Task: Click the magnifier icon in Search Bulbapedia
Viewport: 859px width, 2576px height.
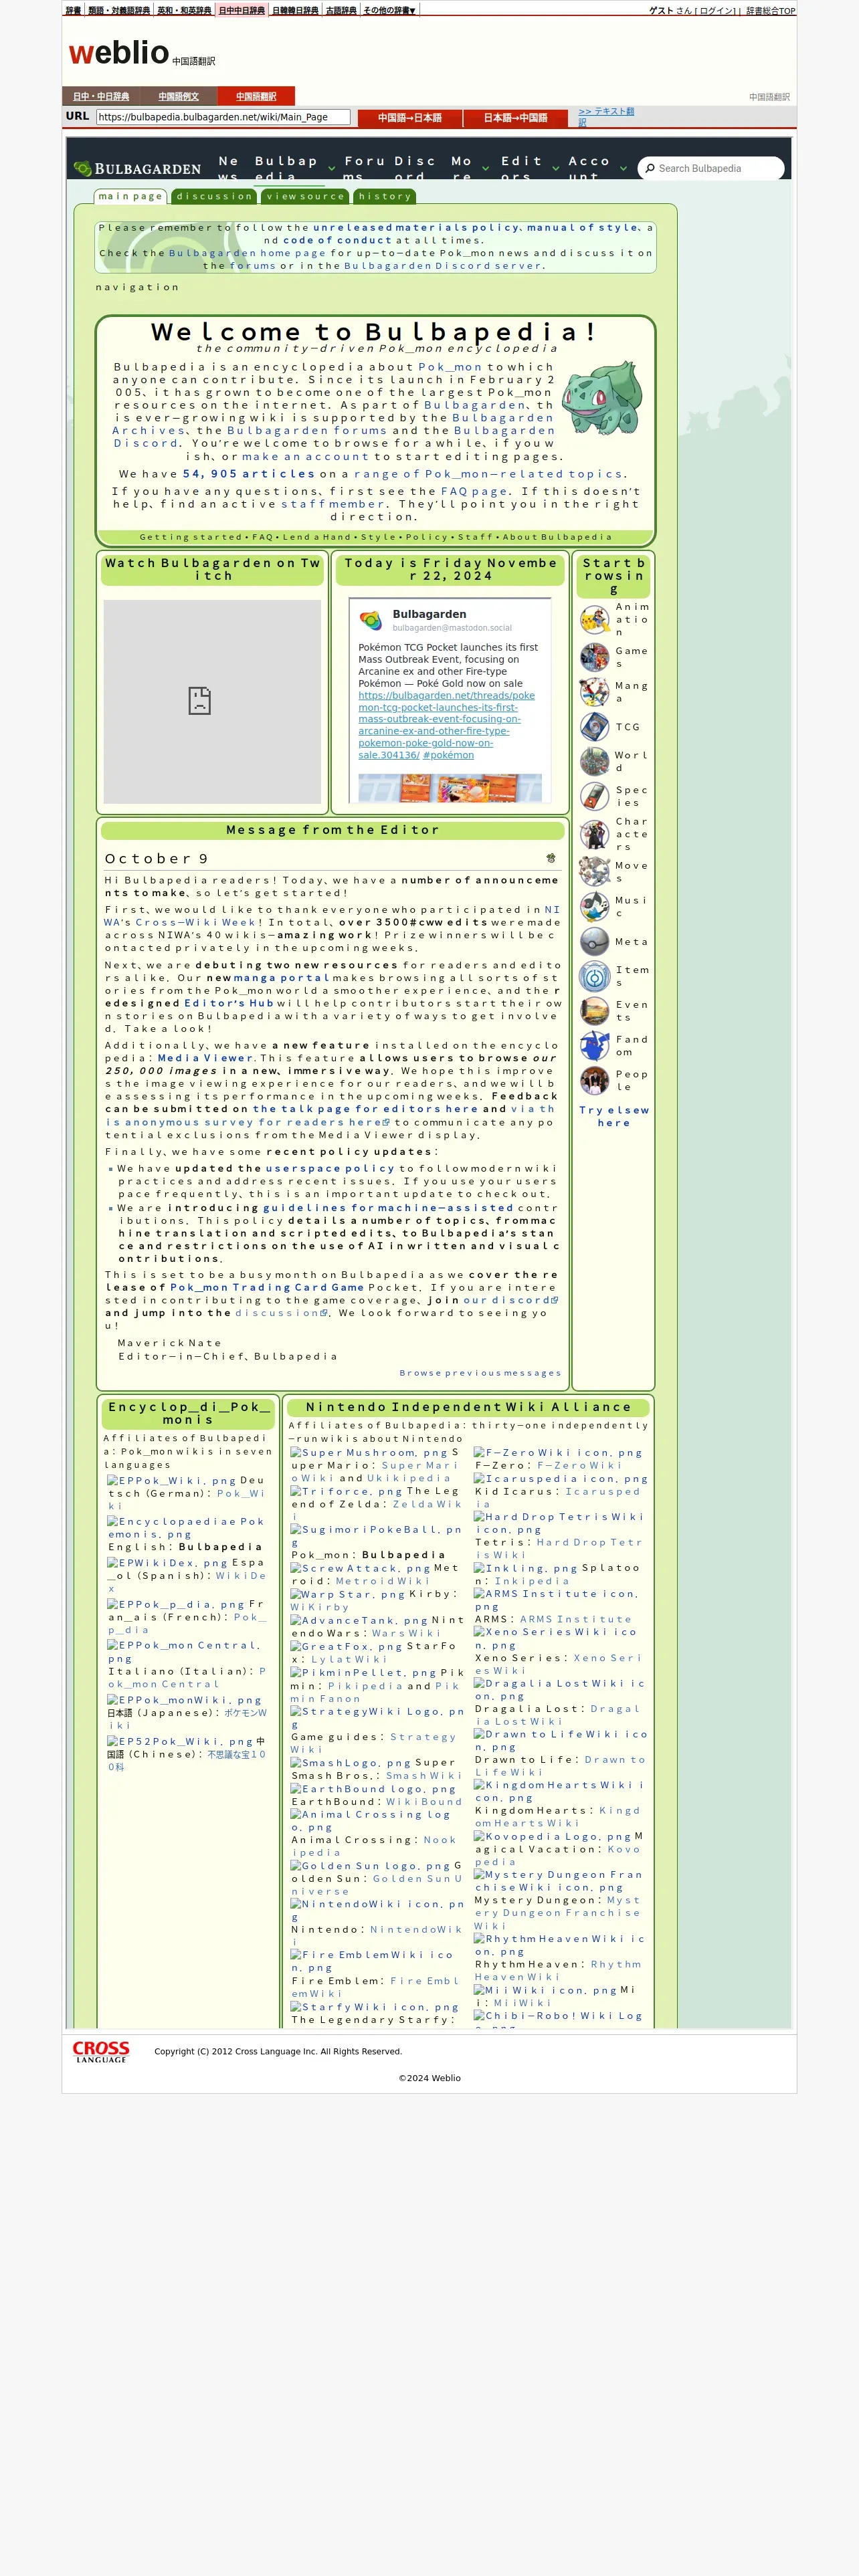Action: click(x=649, y=169)
